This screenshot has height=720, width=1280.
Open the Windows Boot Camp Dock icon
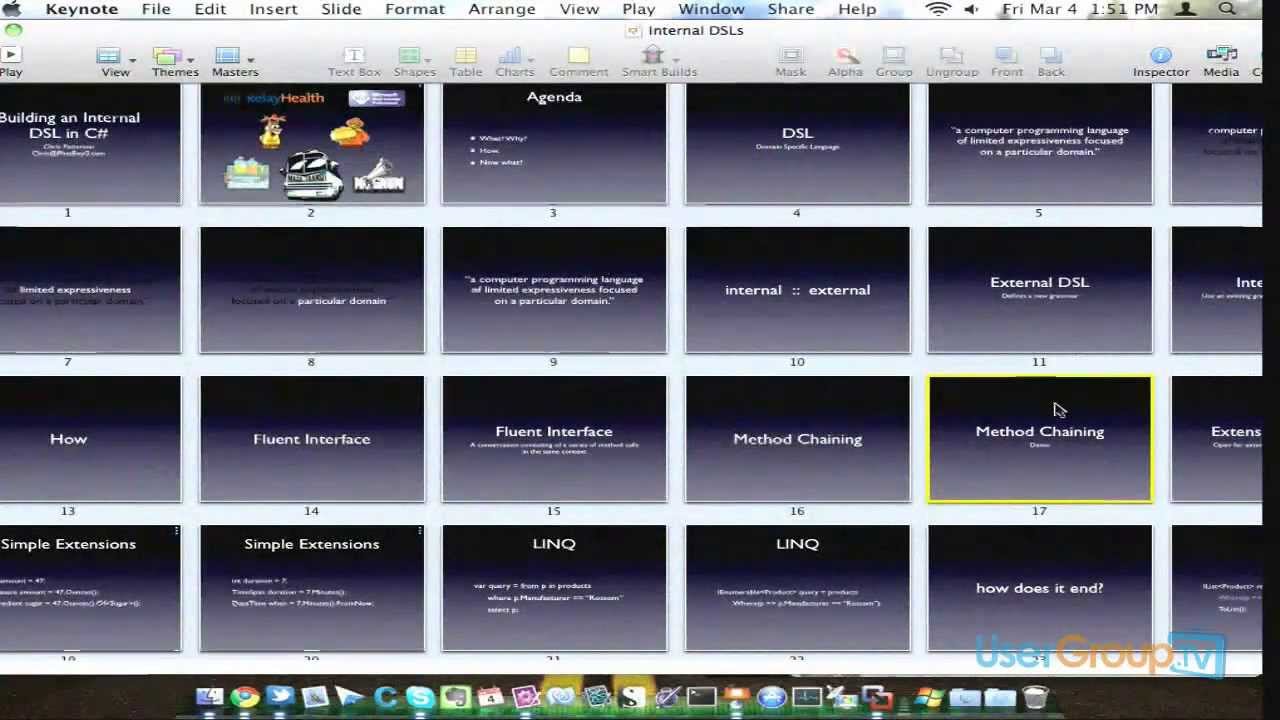[928, 697]
